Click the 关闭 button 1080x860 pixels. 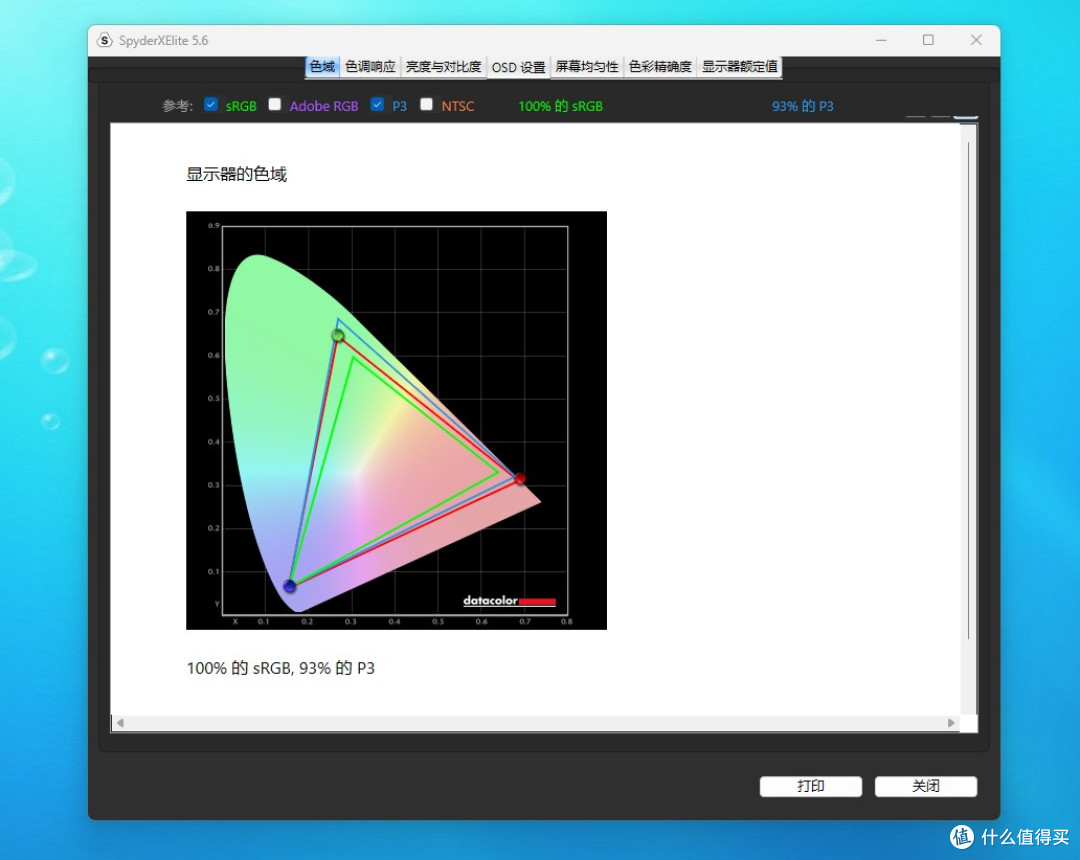926,786
